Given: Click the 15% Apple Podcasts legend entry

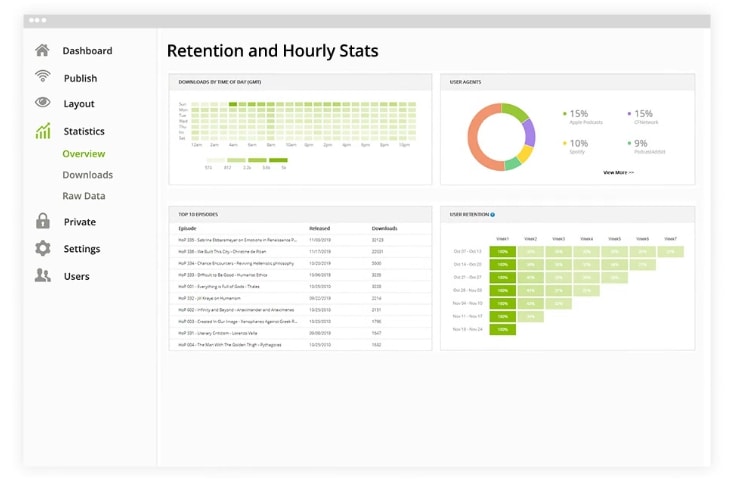Looking at the screenshot, I should tap(583, 117).
